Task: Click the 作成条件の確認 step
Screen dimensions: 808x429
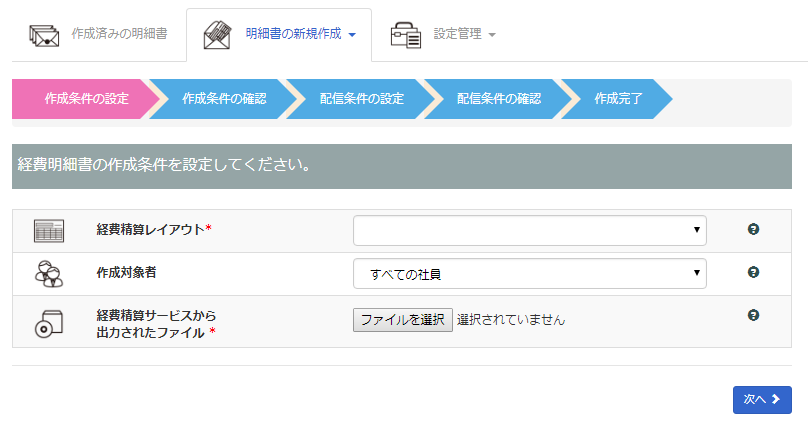Action: pos(224,99)
